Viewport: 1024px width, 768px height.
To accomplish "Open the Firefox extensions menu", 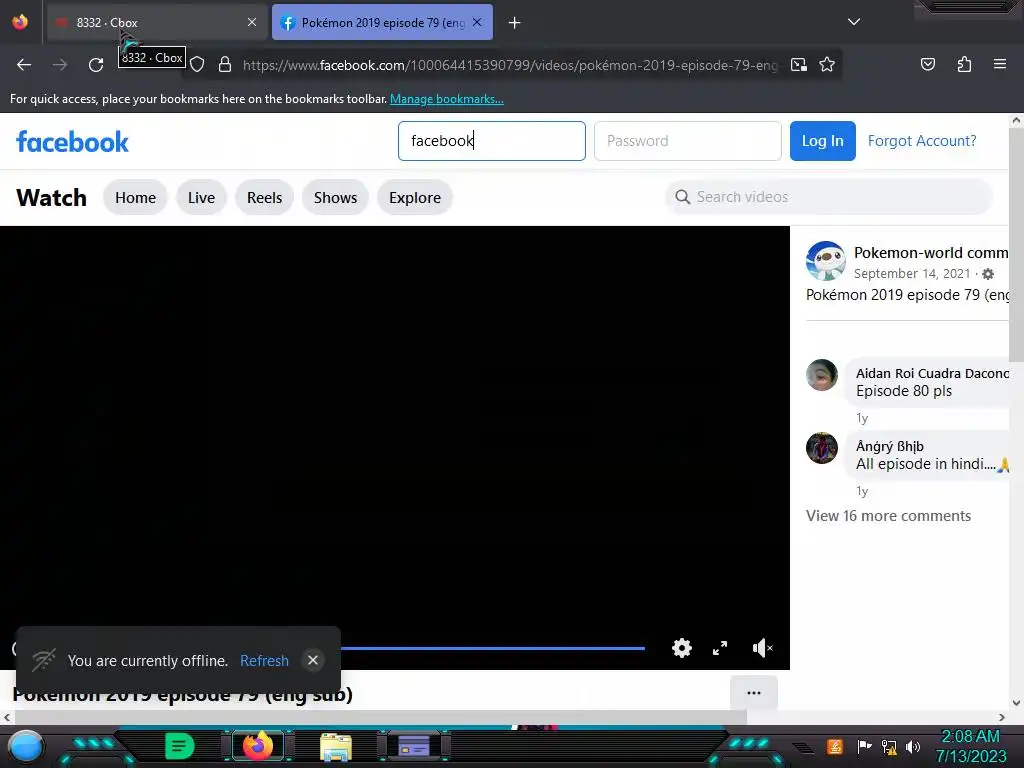I will (964, 65).
